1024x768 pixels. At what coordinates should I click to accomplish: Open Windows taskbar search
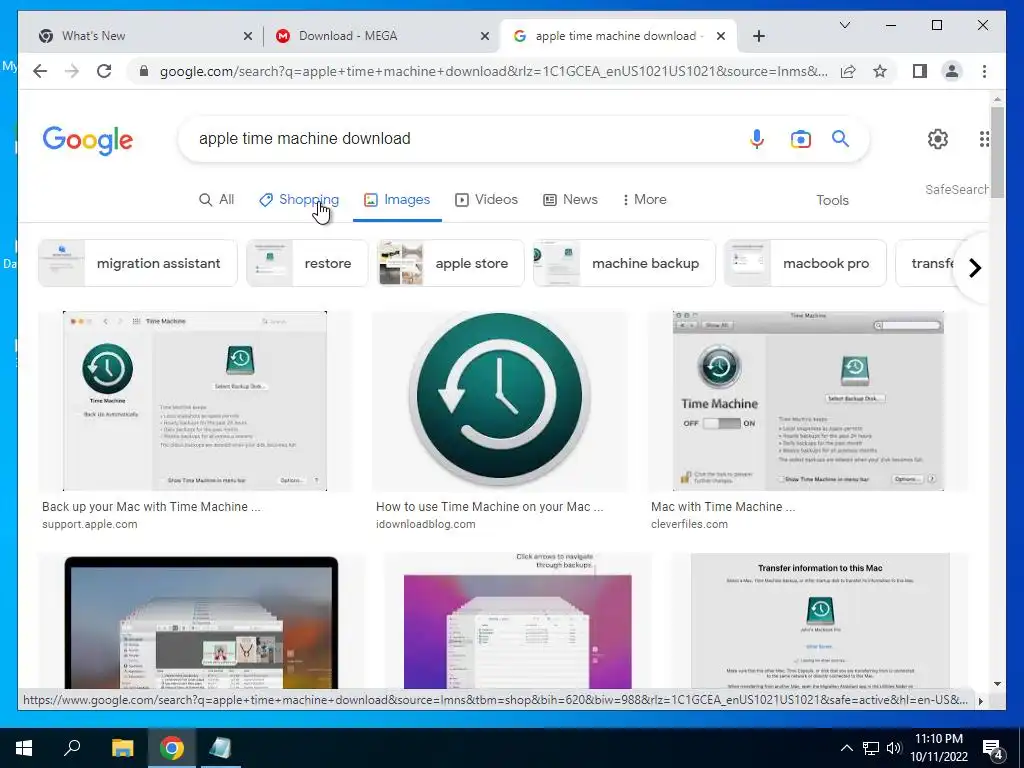[x=72, y=747]
